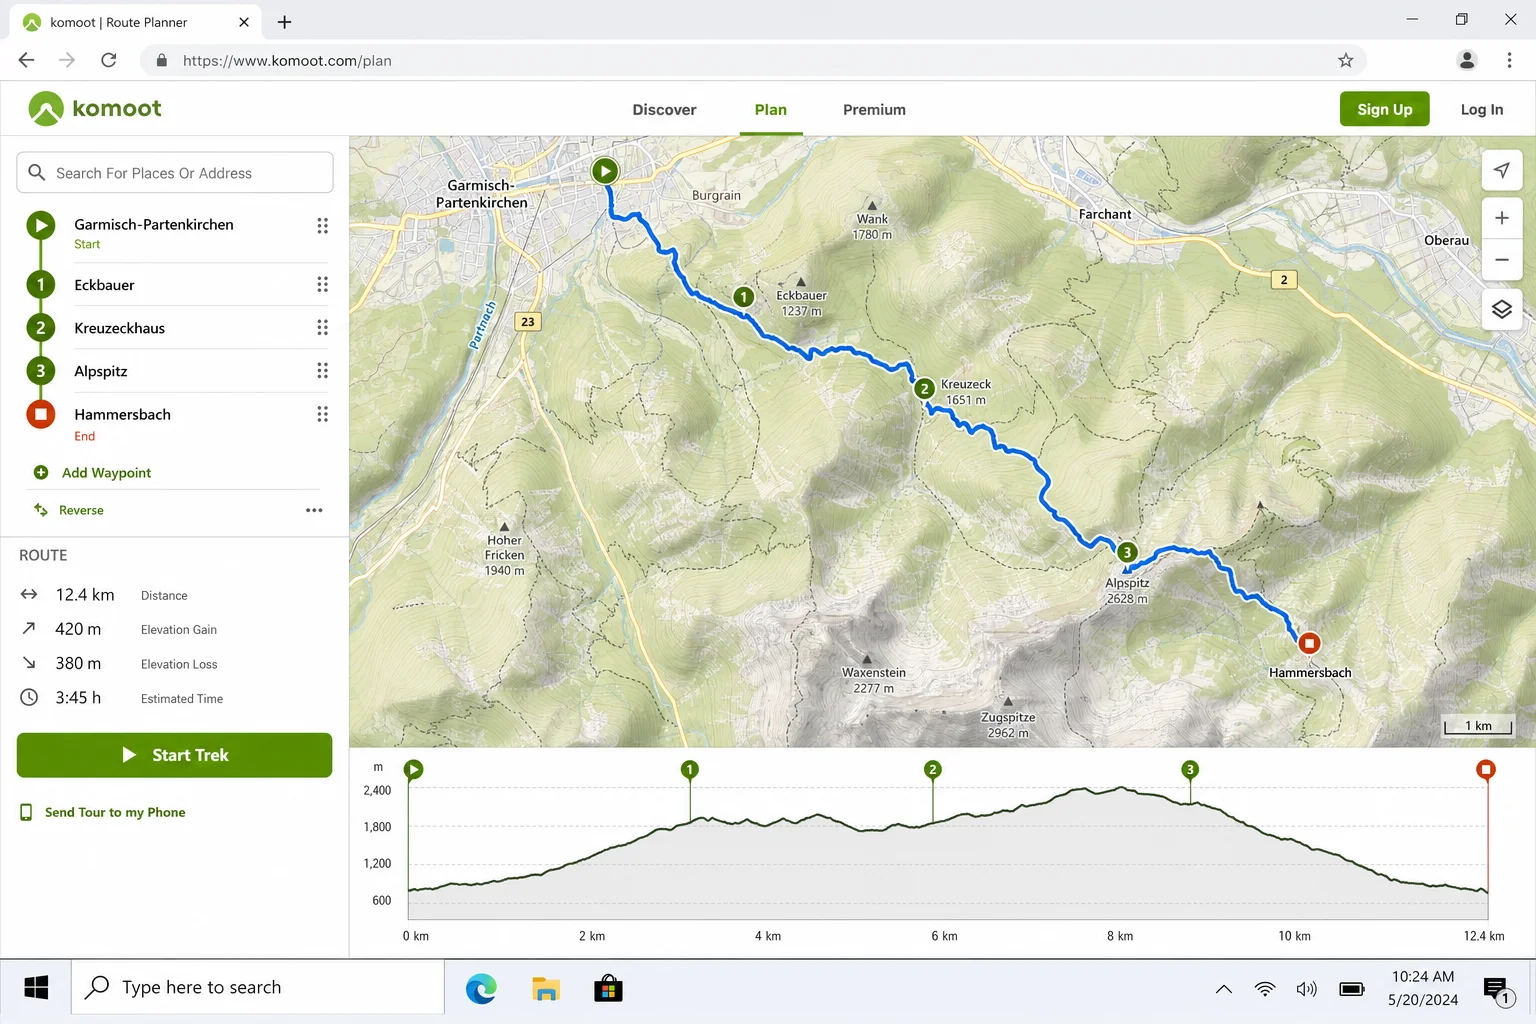Click the end marker on elevation profile
This screenshot has height=1024, width=1536.
tap(1486, 769)
